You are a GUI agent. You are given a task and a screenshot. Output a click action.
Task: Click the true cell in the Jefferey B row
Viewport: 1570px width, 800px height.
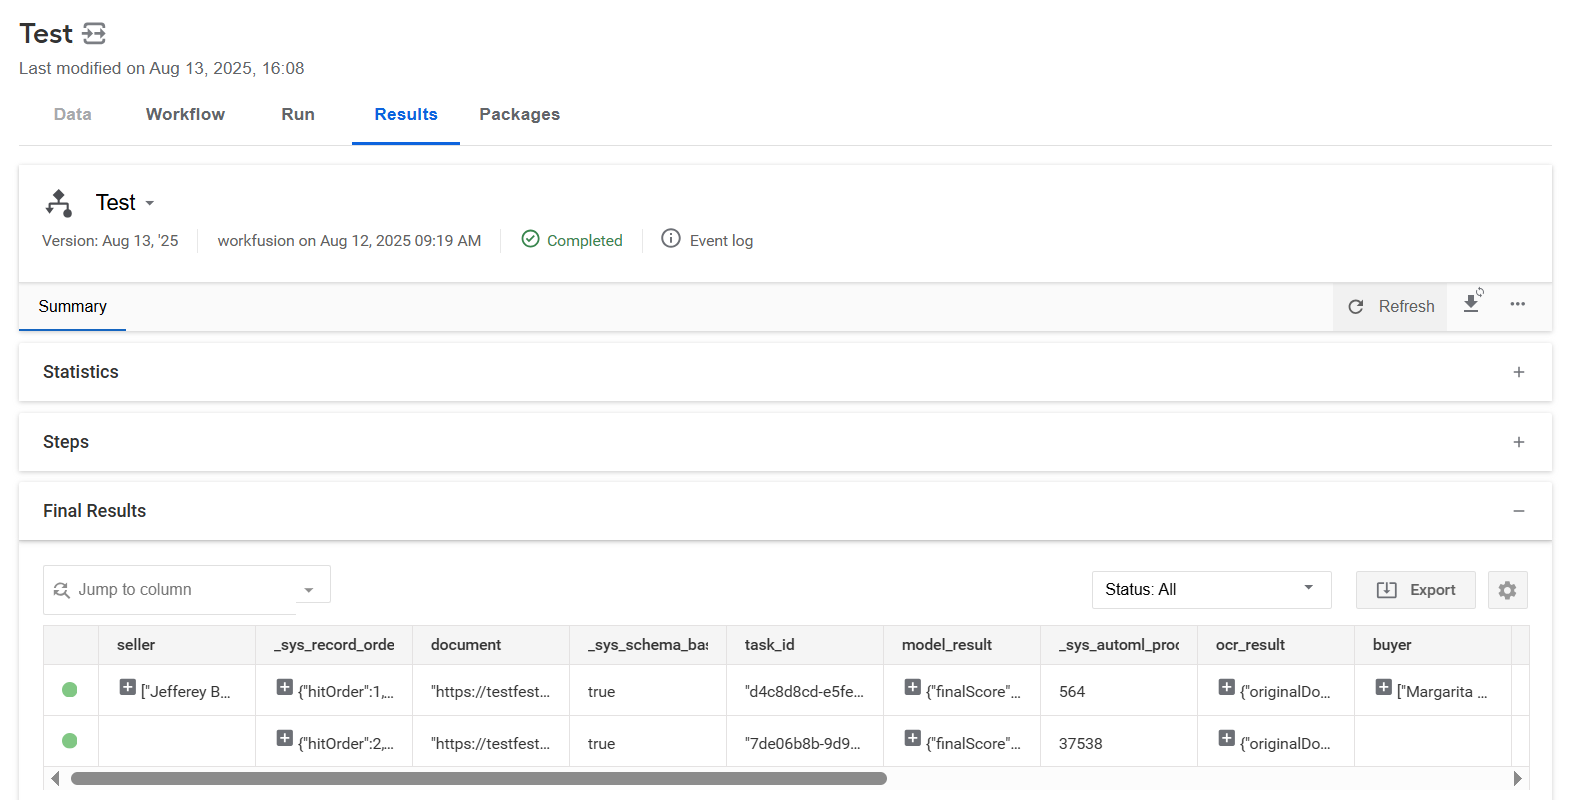click(648, 691)
